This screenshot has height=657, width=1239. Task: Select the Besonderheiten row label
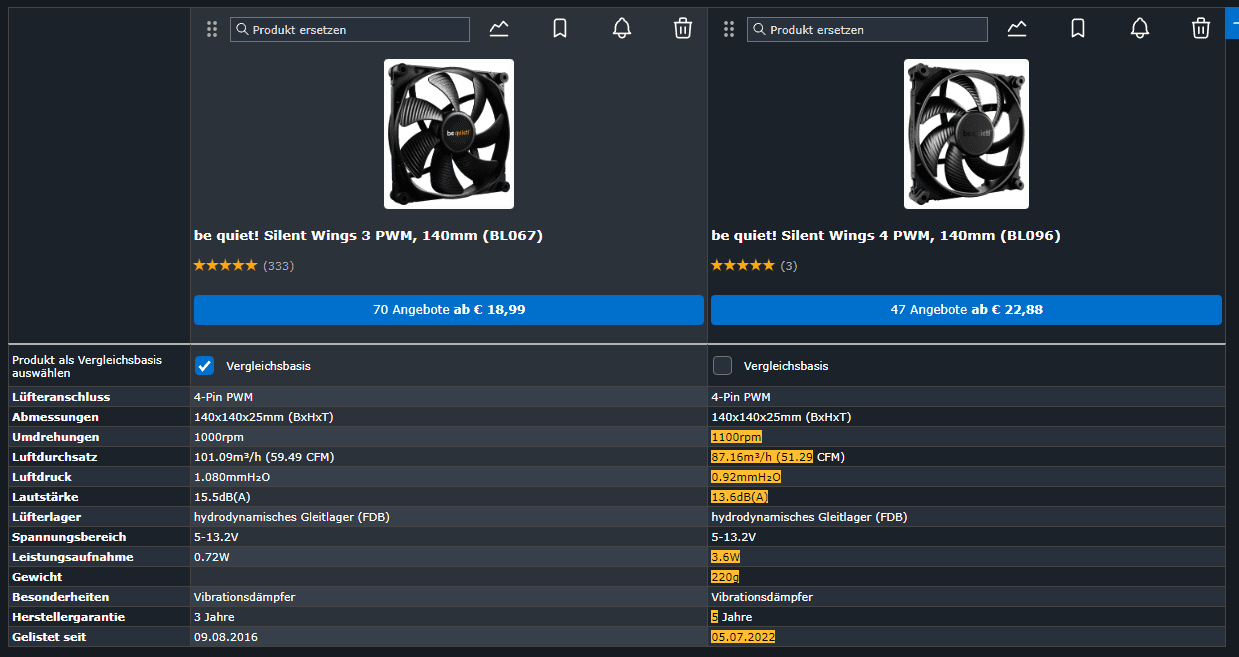[60, 597]
